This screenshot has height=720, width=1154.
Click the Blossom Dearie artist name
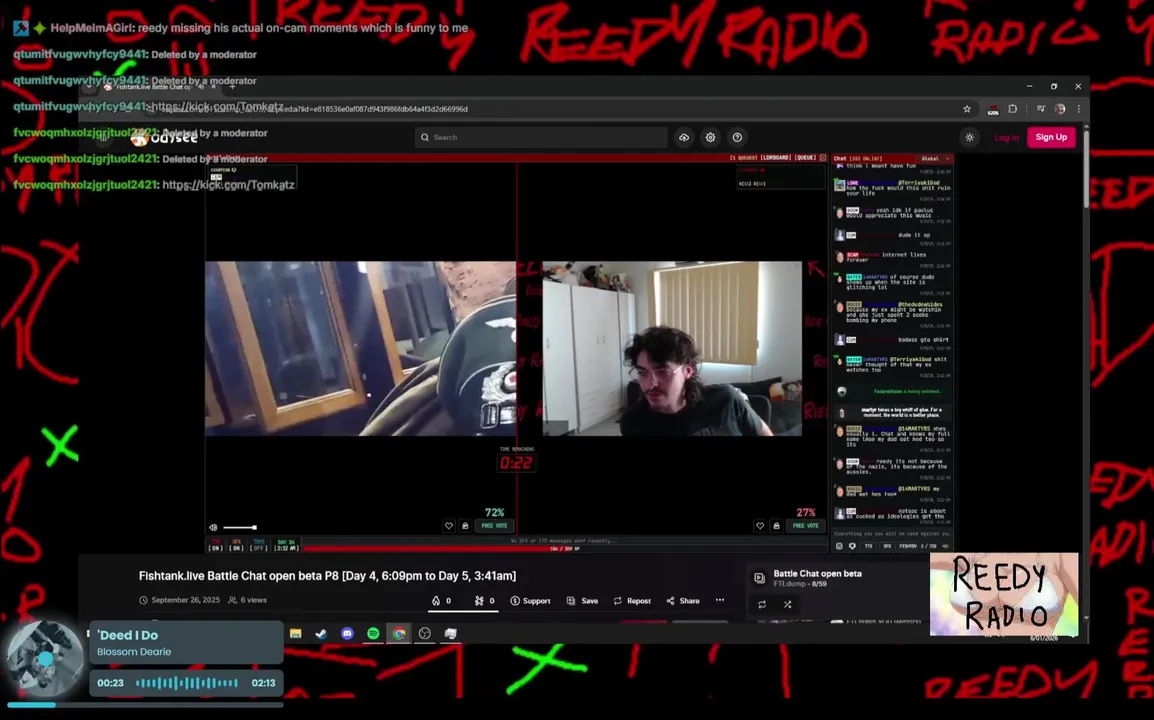(134, 652)
